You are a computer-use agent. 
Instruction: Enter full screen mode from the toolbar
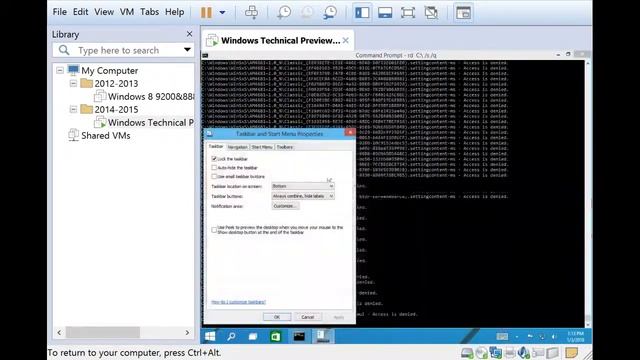click(408, 13)
